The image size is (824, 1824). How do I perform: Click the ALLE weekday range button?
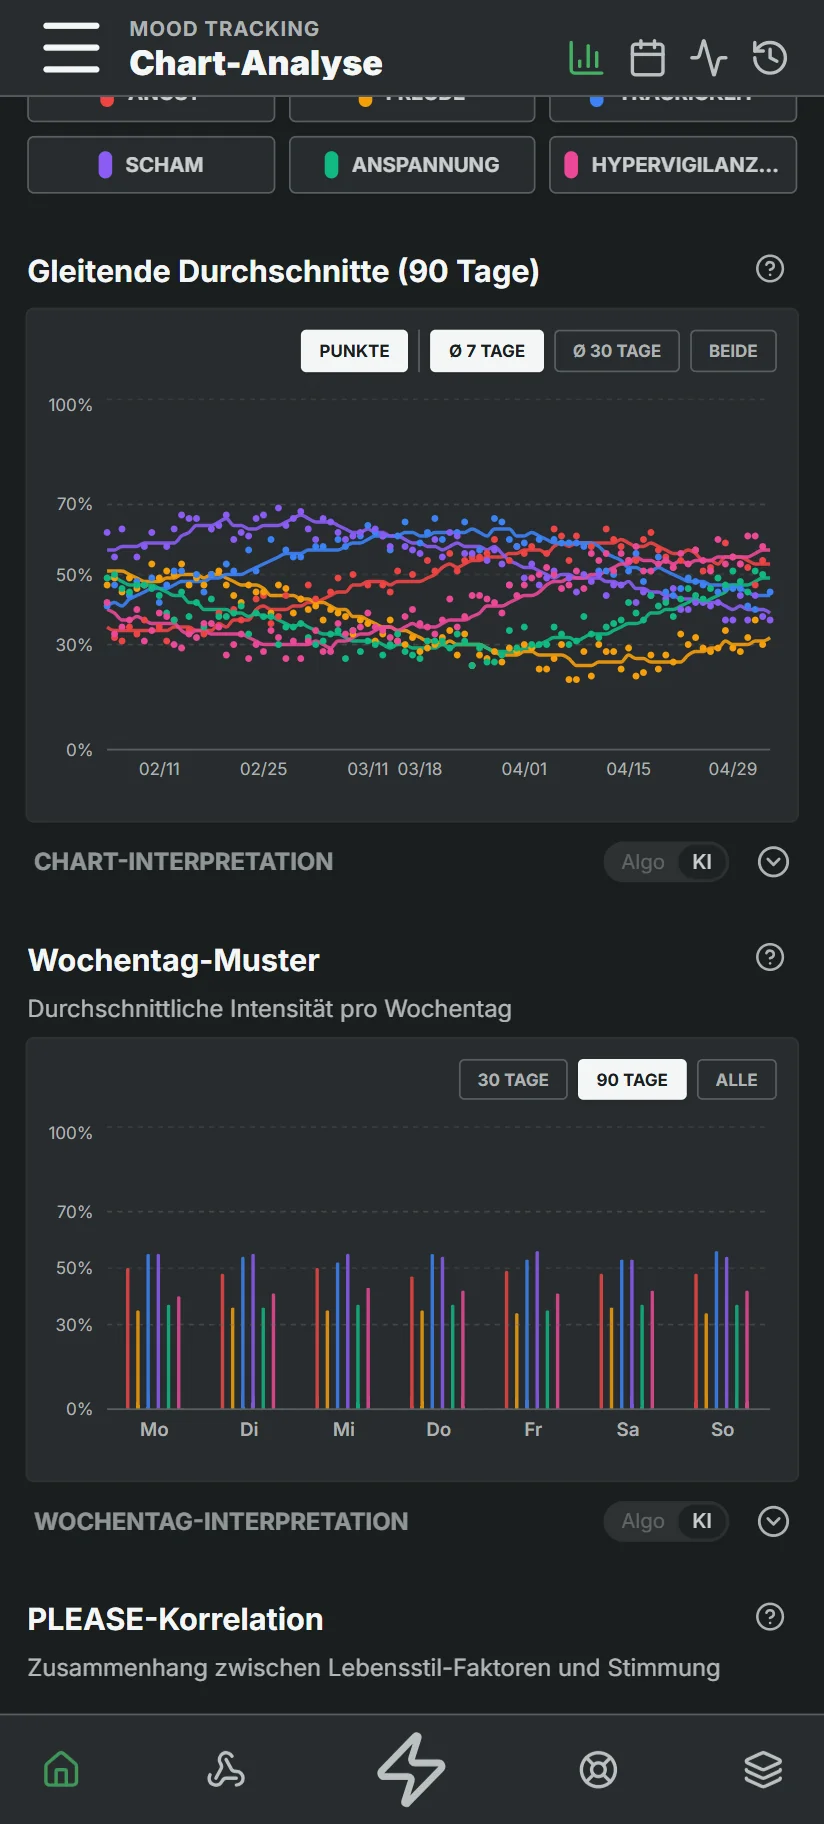click(736, 1080)
